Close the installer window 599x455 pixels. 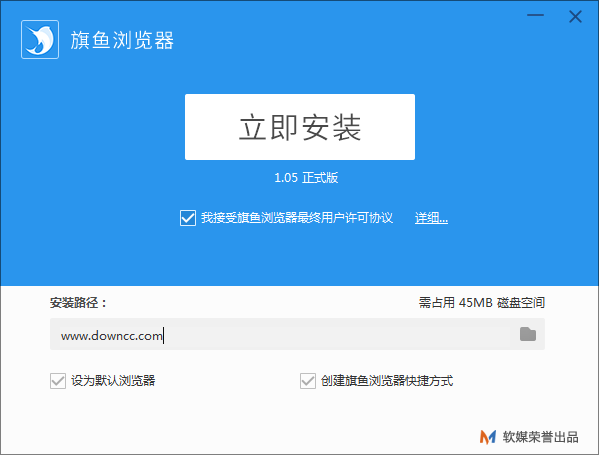click(x=575, y=17)
